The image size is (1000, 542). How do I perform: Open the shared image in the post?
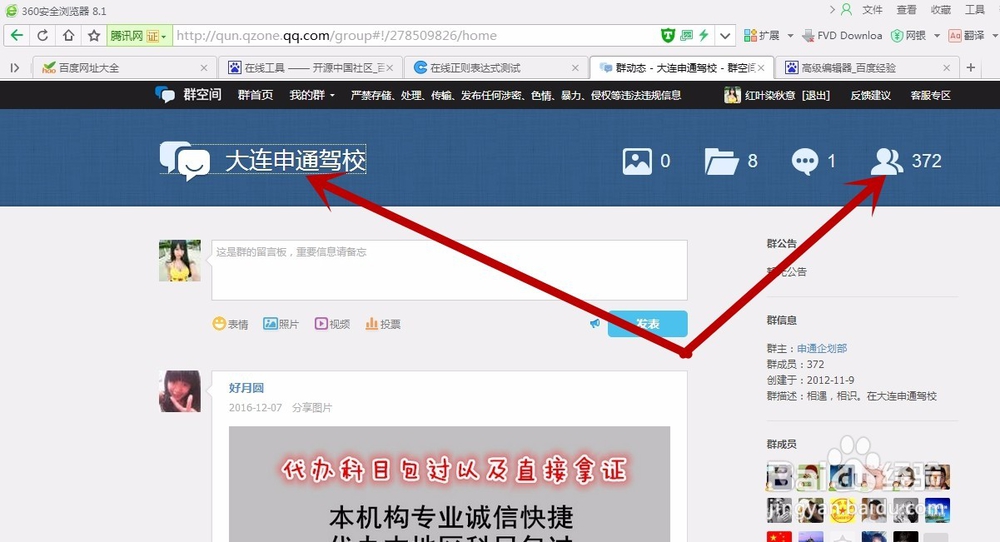point(450,484)
